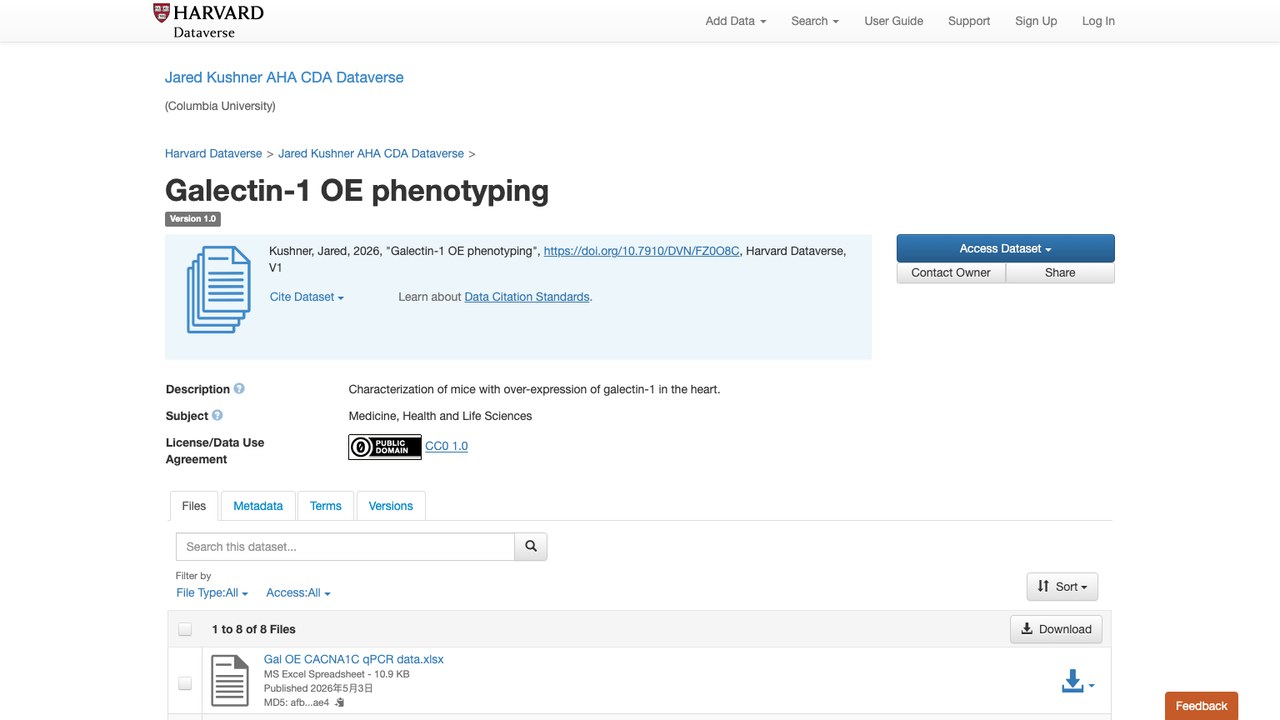The width and height of the screenshot is (1280, 720).
Task: Open Data Citation Standards link
Action: click(527, 297)
